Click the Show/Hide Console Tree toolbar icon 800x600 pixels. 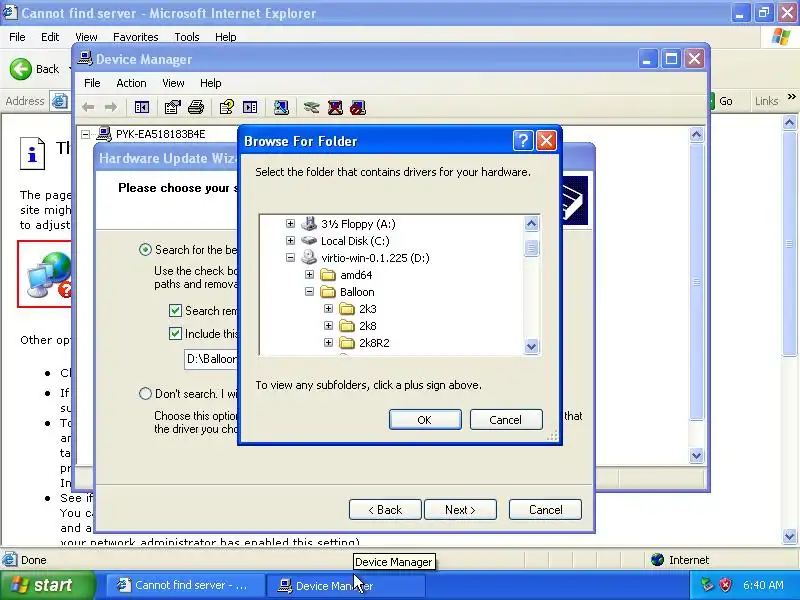point(141,107)
